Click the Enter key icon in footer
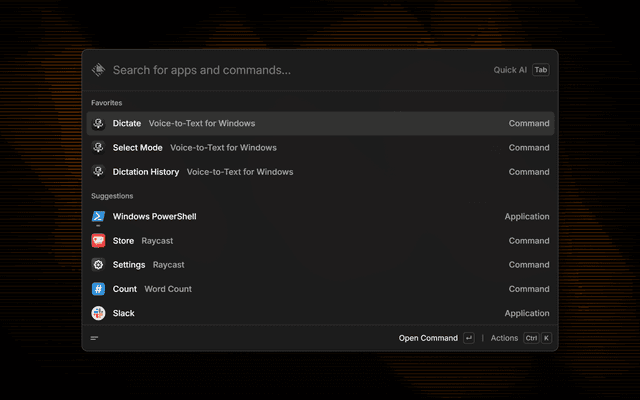Screen dimensions: 640x400 click(x=468, y=338)
